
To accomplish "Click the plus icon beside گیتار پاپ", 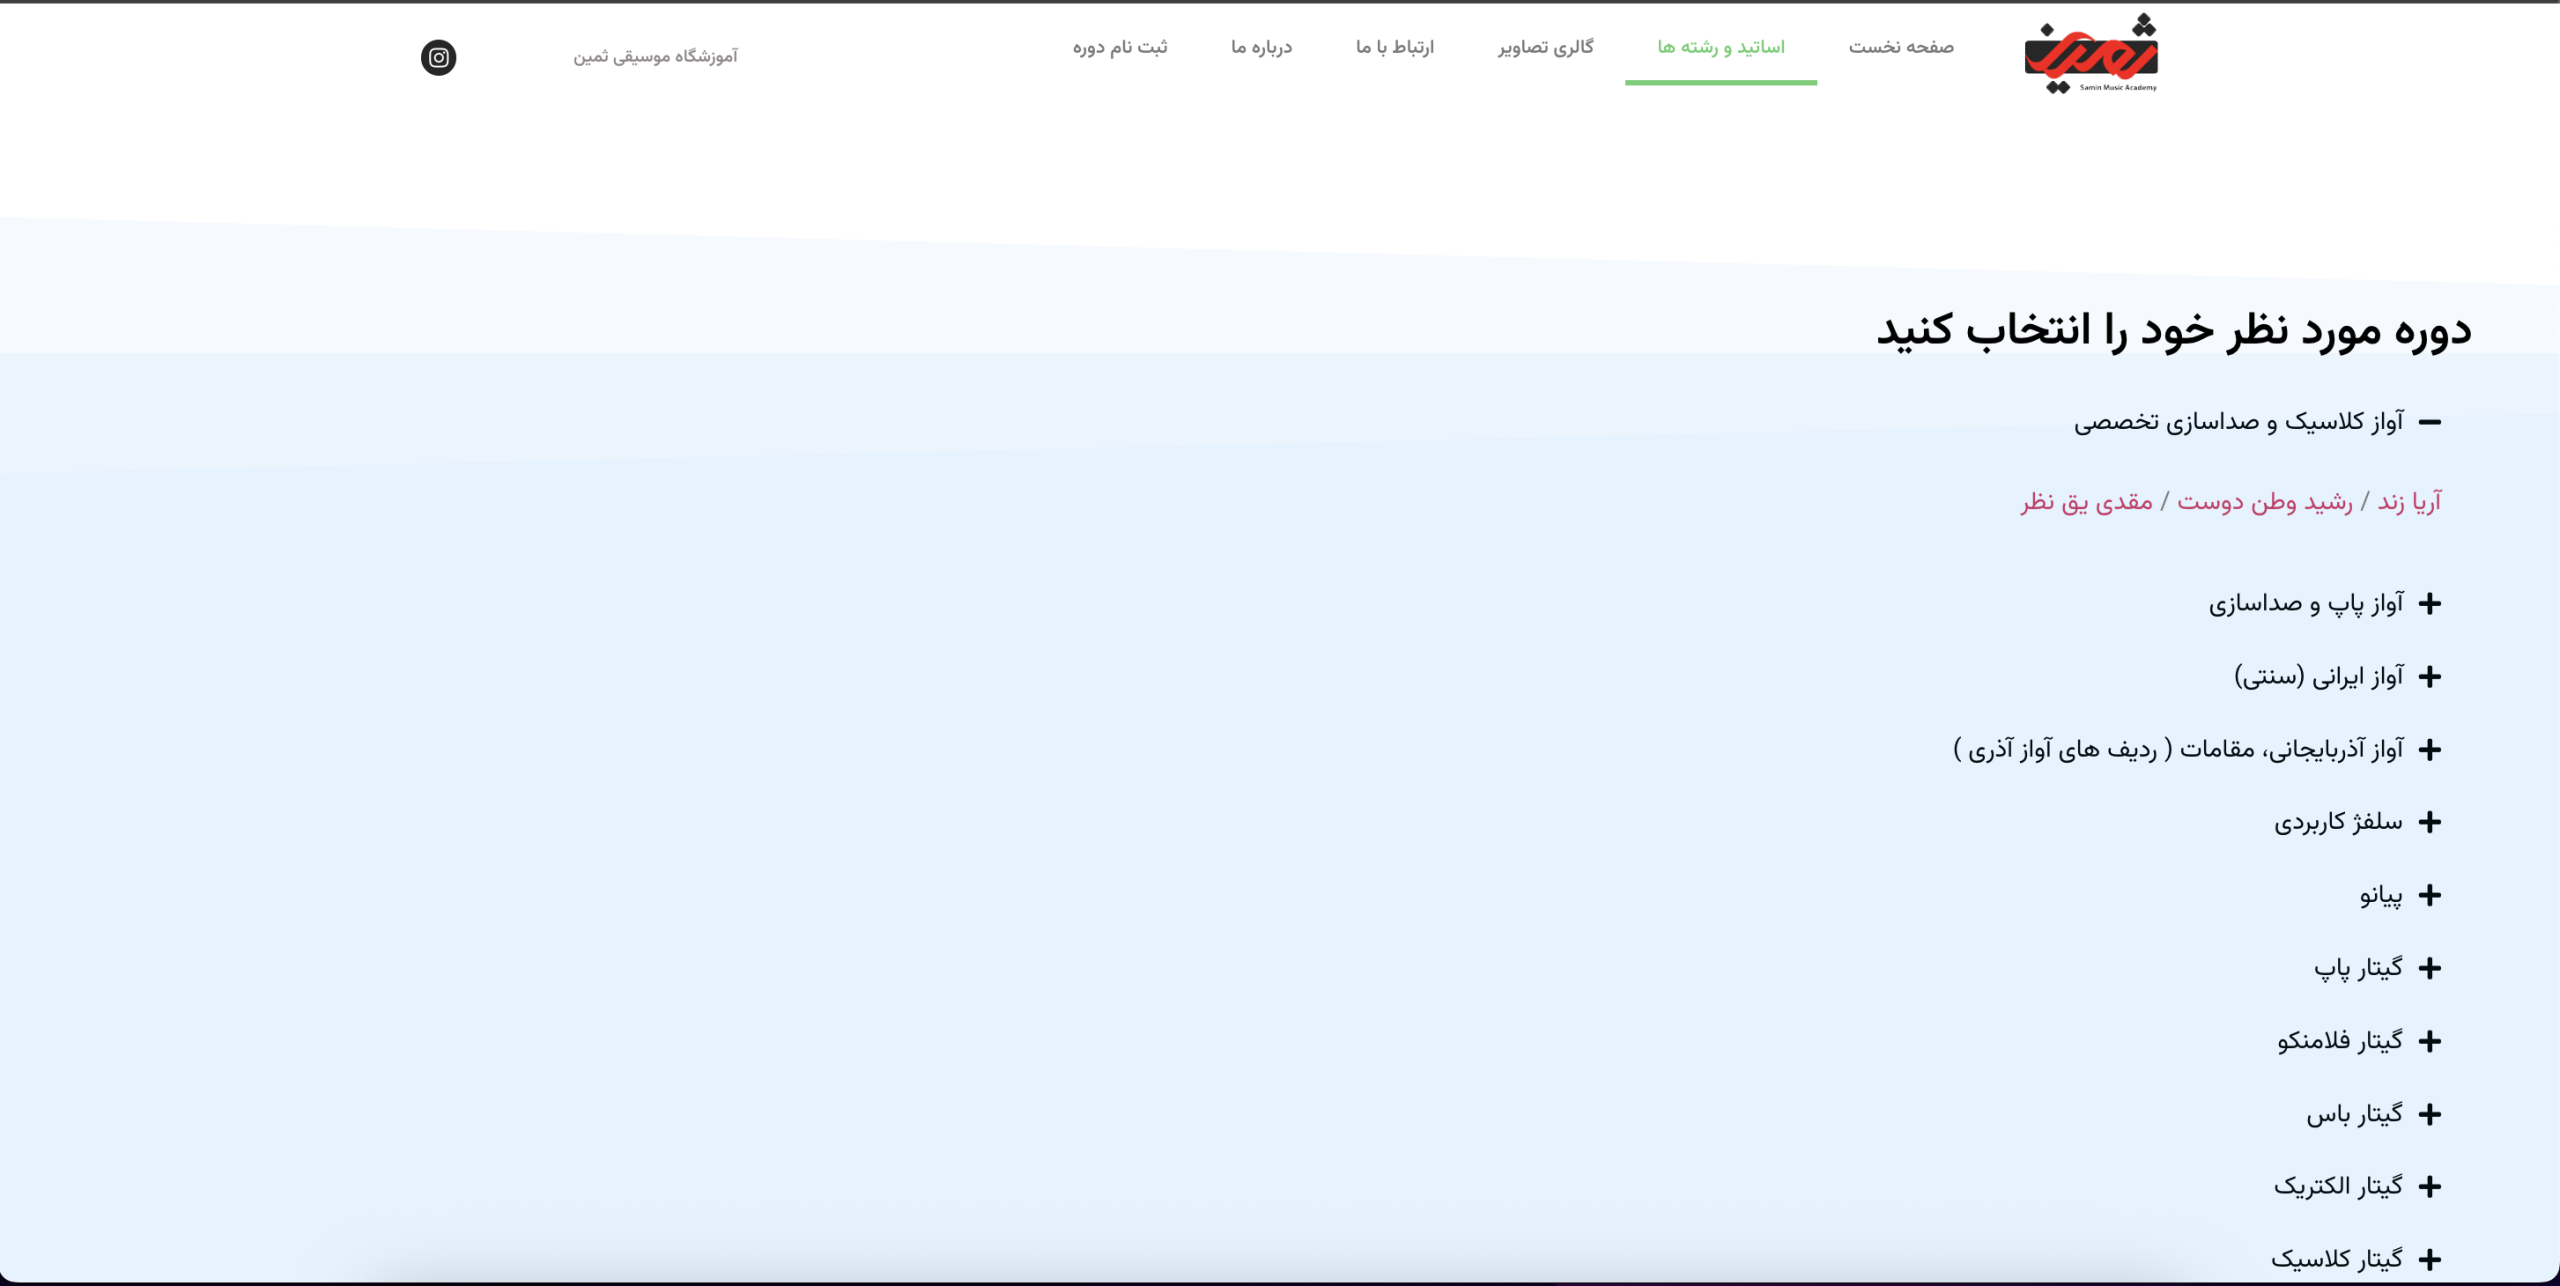I will 2430,968.
